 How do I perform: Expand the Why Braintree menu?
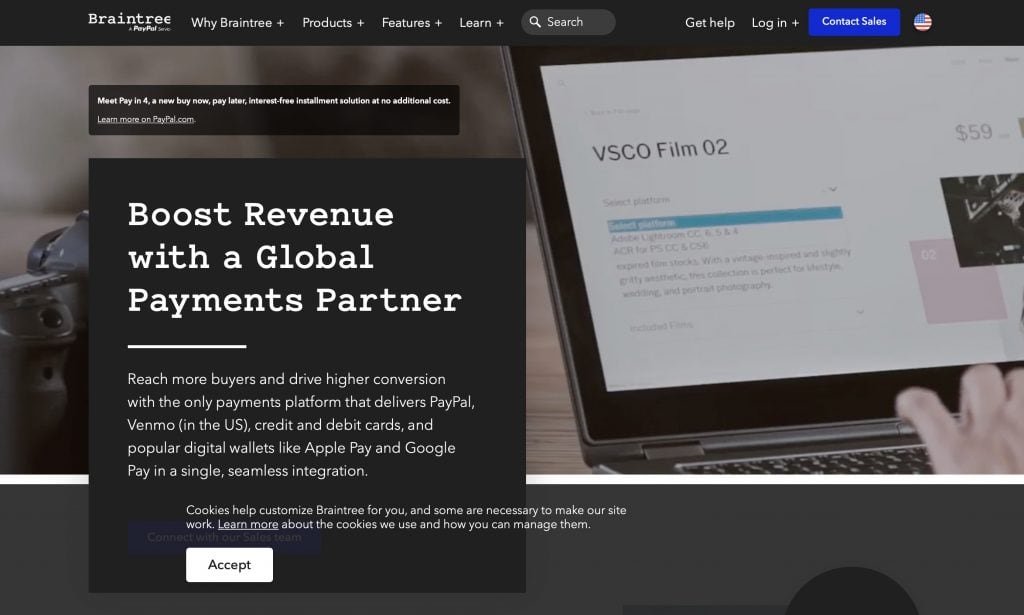(237, 23)
